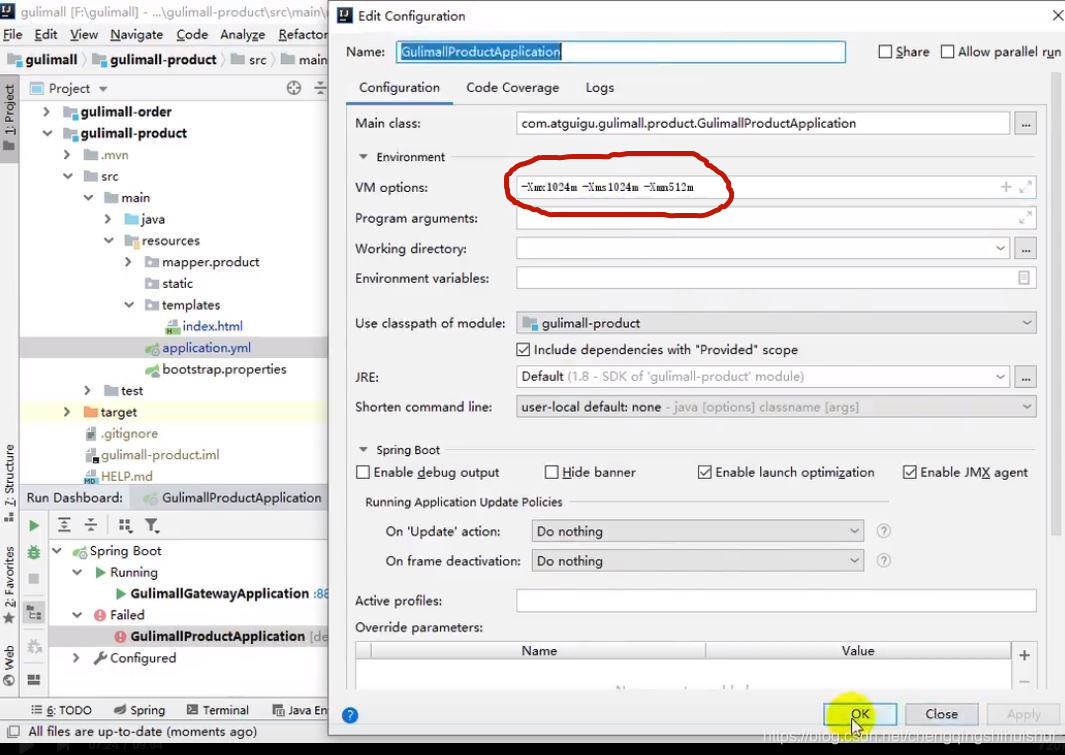Screen dimensions: 1065x755
Task: Click the help icon beside frame deactivation dropdown
Action: coord(883,561)
